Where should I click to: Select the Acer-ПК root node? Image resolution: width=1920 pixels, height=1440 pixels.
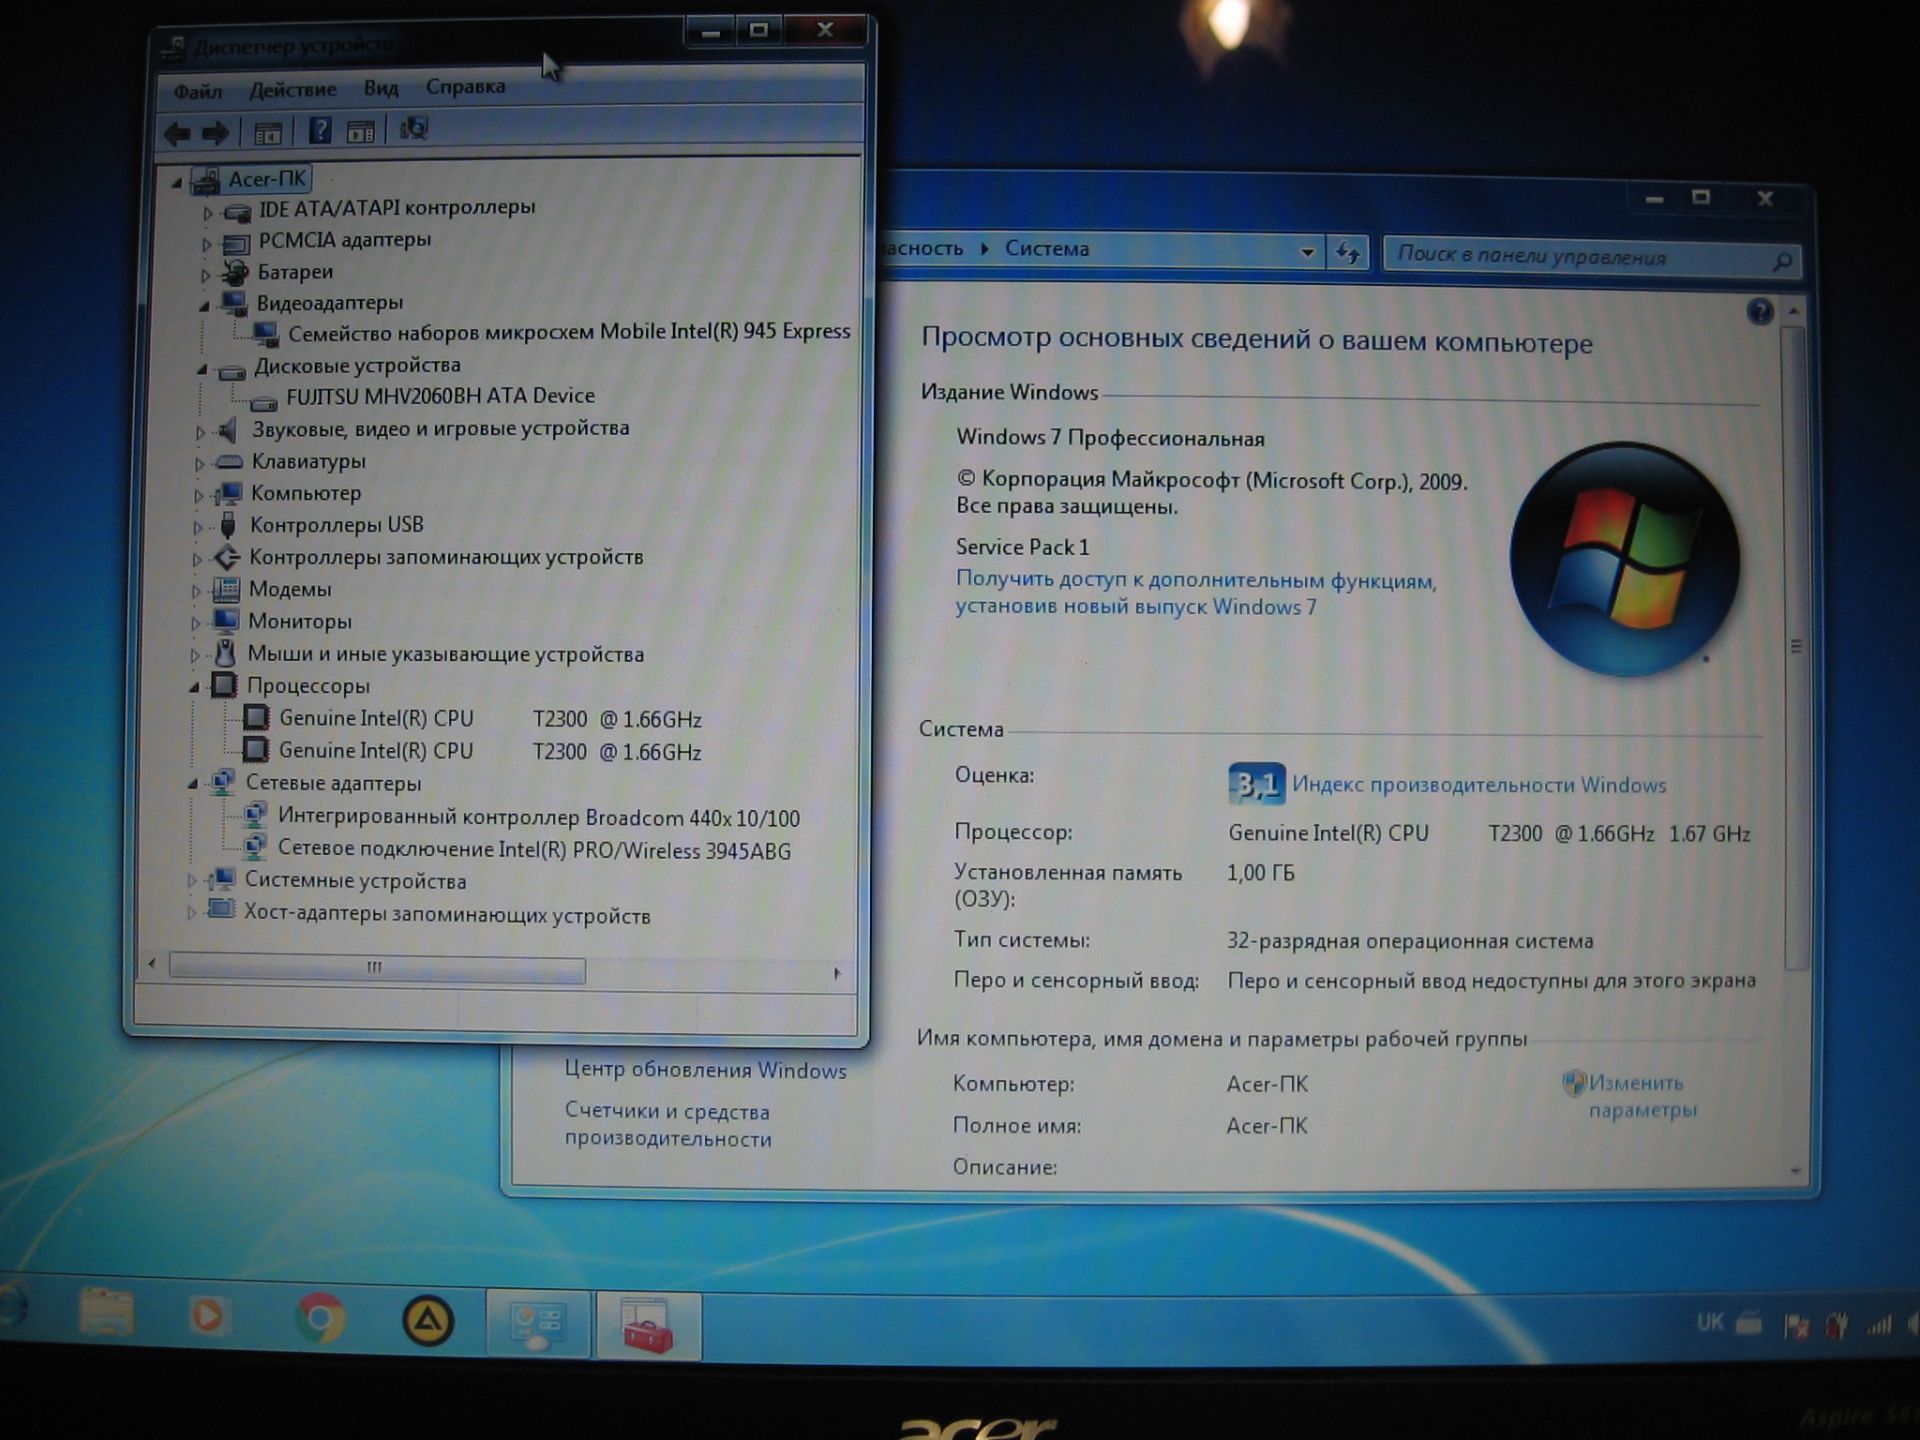(267, 179)
